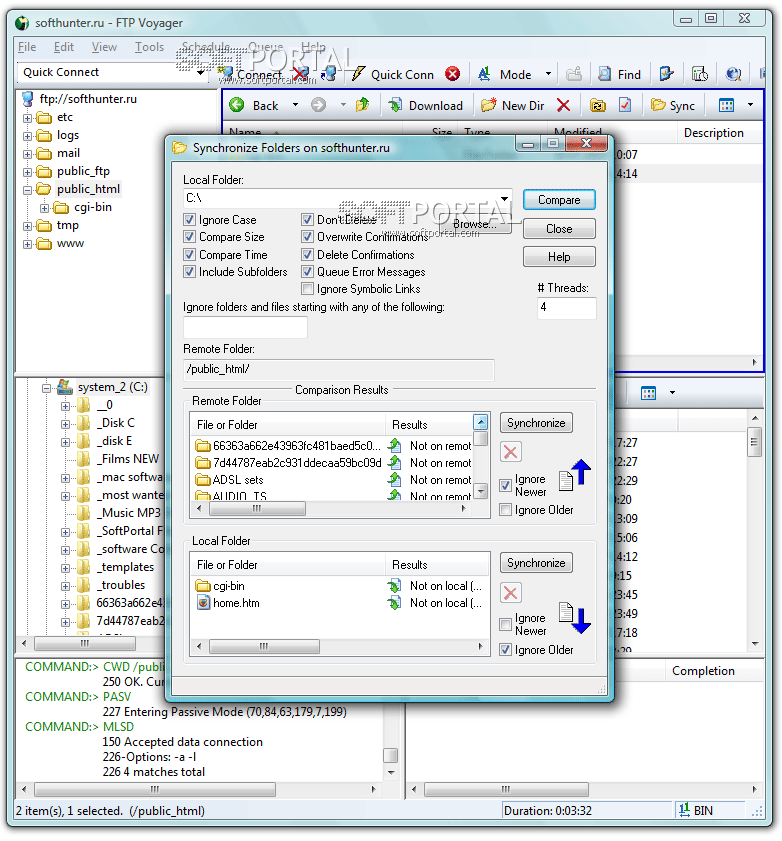Toggle remote Ignore Newer checkbox
The height and width of the screenshot is (841, 782).
coord(505,485)
